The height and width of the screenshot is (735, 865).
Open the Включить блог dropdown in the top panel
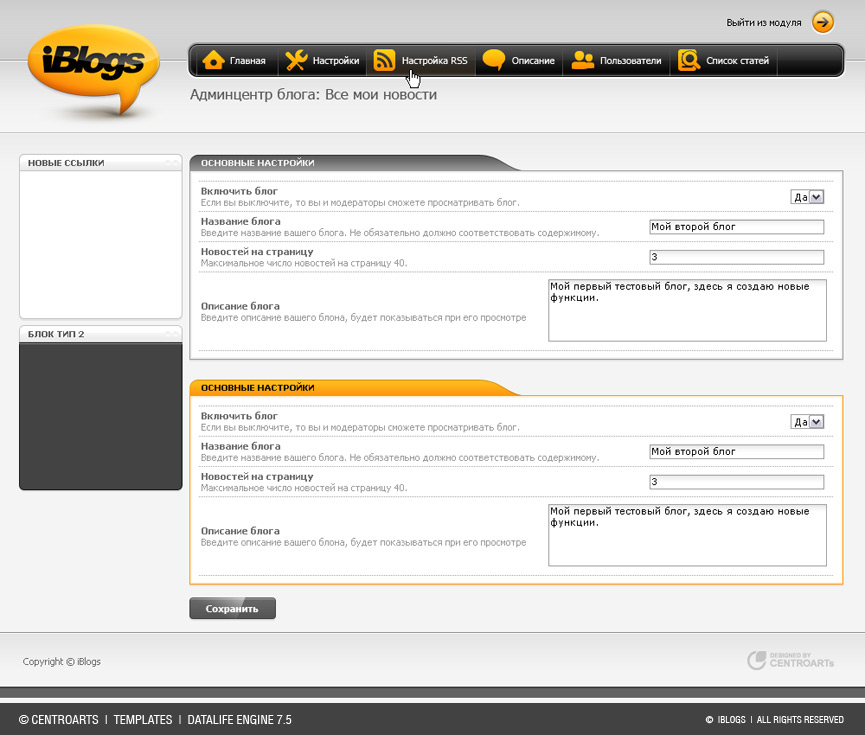click(x=807, y=197)
